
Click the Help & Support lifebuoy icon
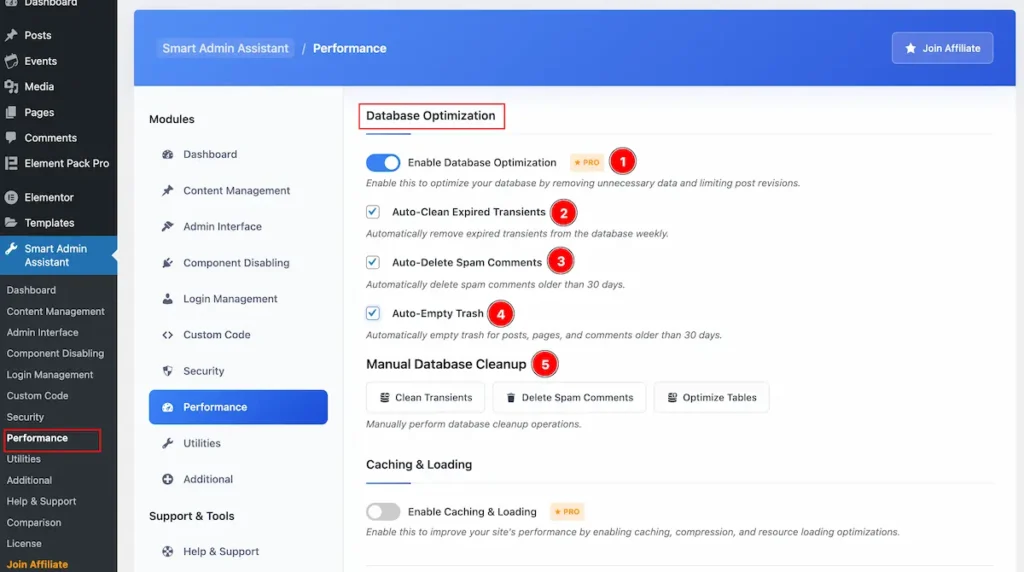tap(168, 552)
